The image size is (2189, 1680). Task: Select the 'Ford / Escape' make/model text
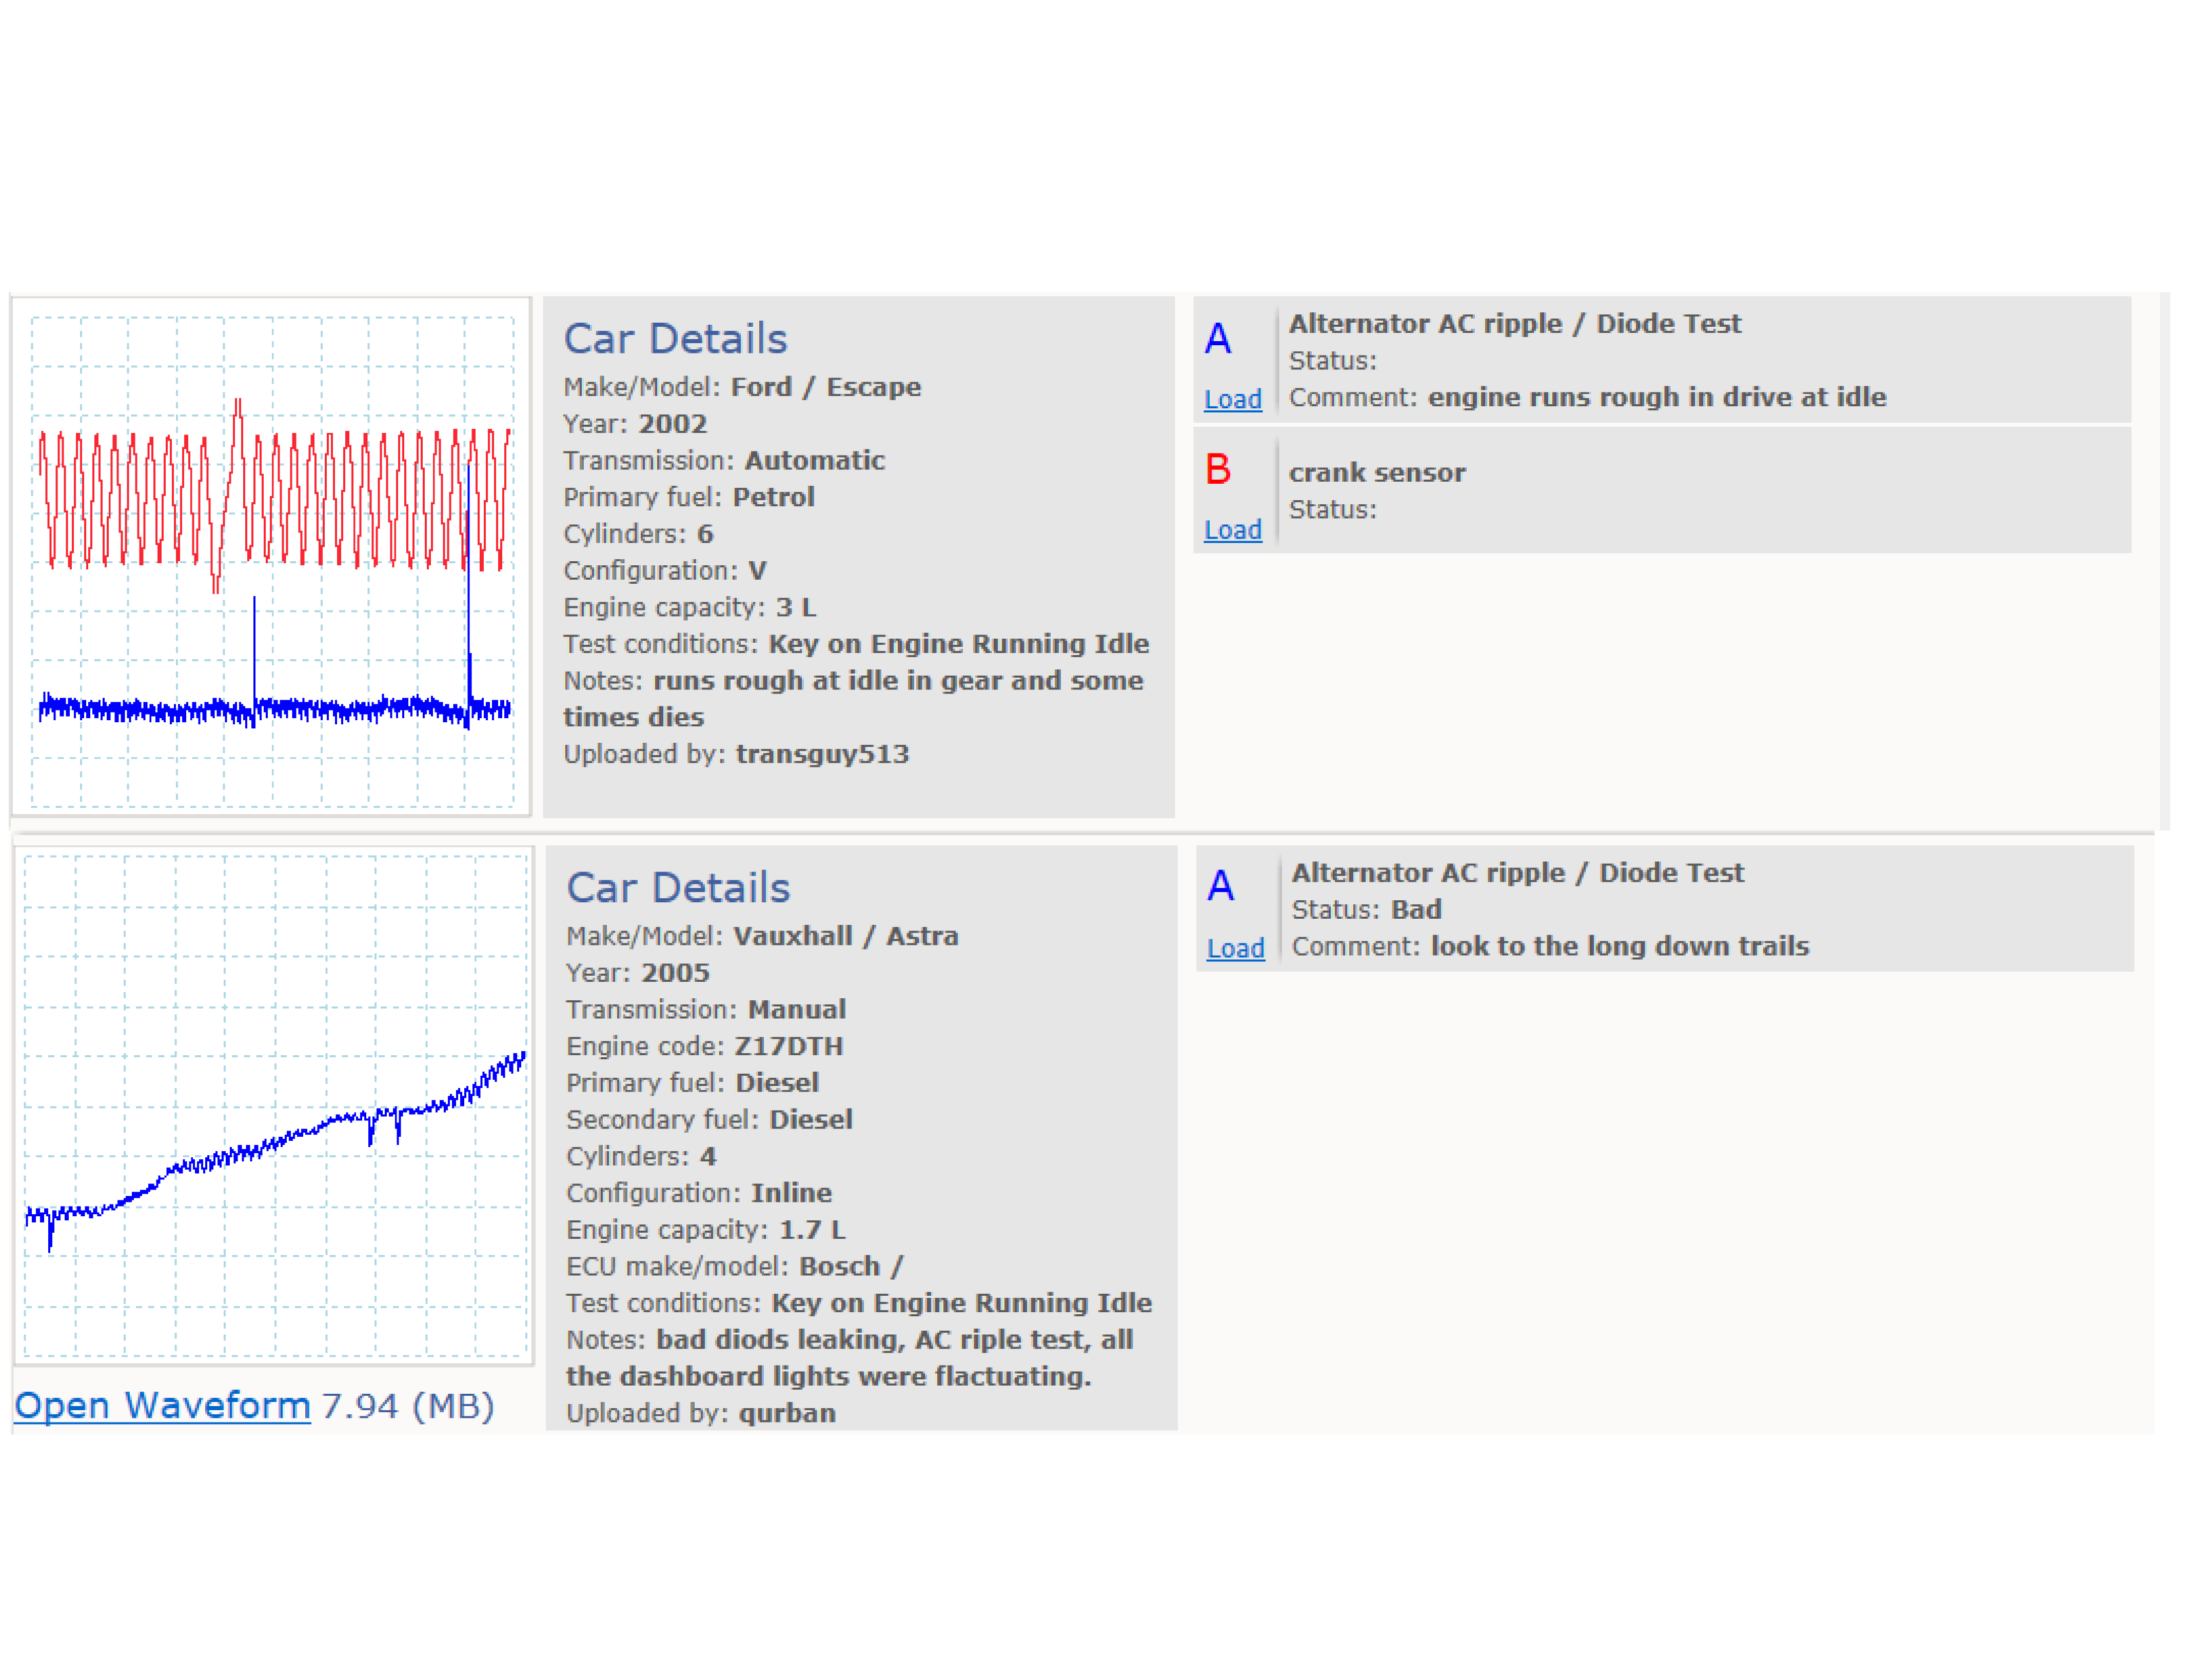[x=826, y=387]
